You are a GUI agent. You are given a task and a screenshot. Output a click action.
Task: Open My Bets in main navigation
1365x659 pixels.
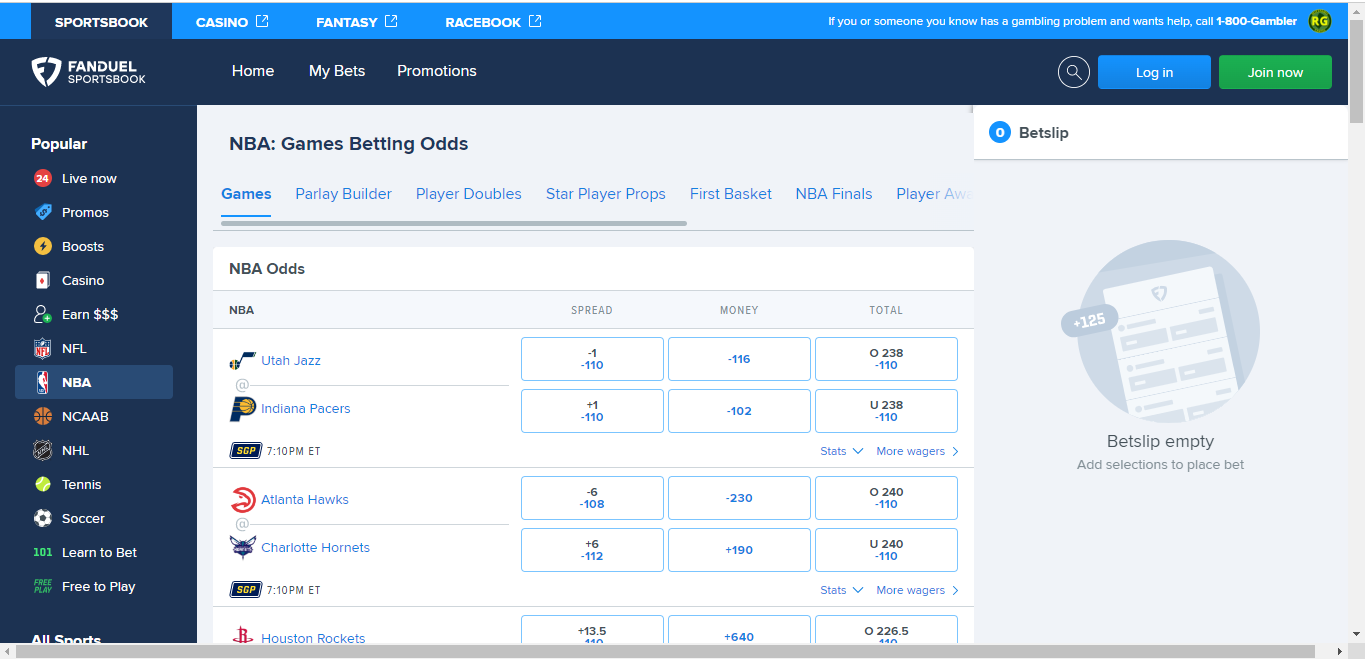[337, 71]
